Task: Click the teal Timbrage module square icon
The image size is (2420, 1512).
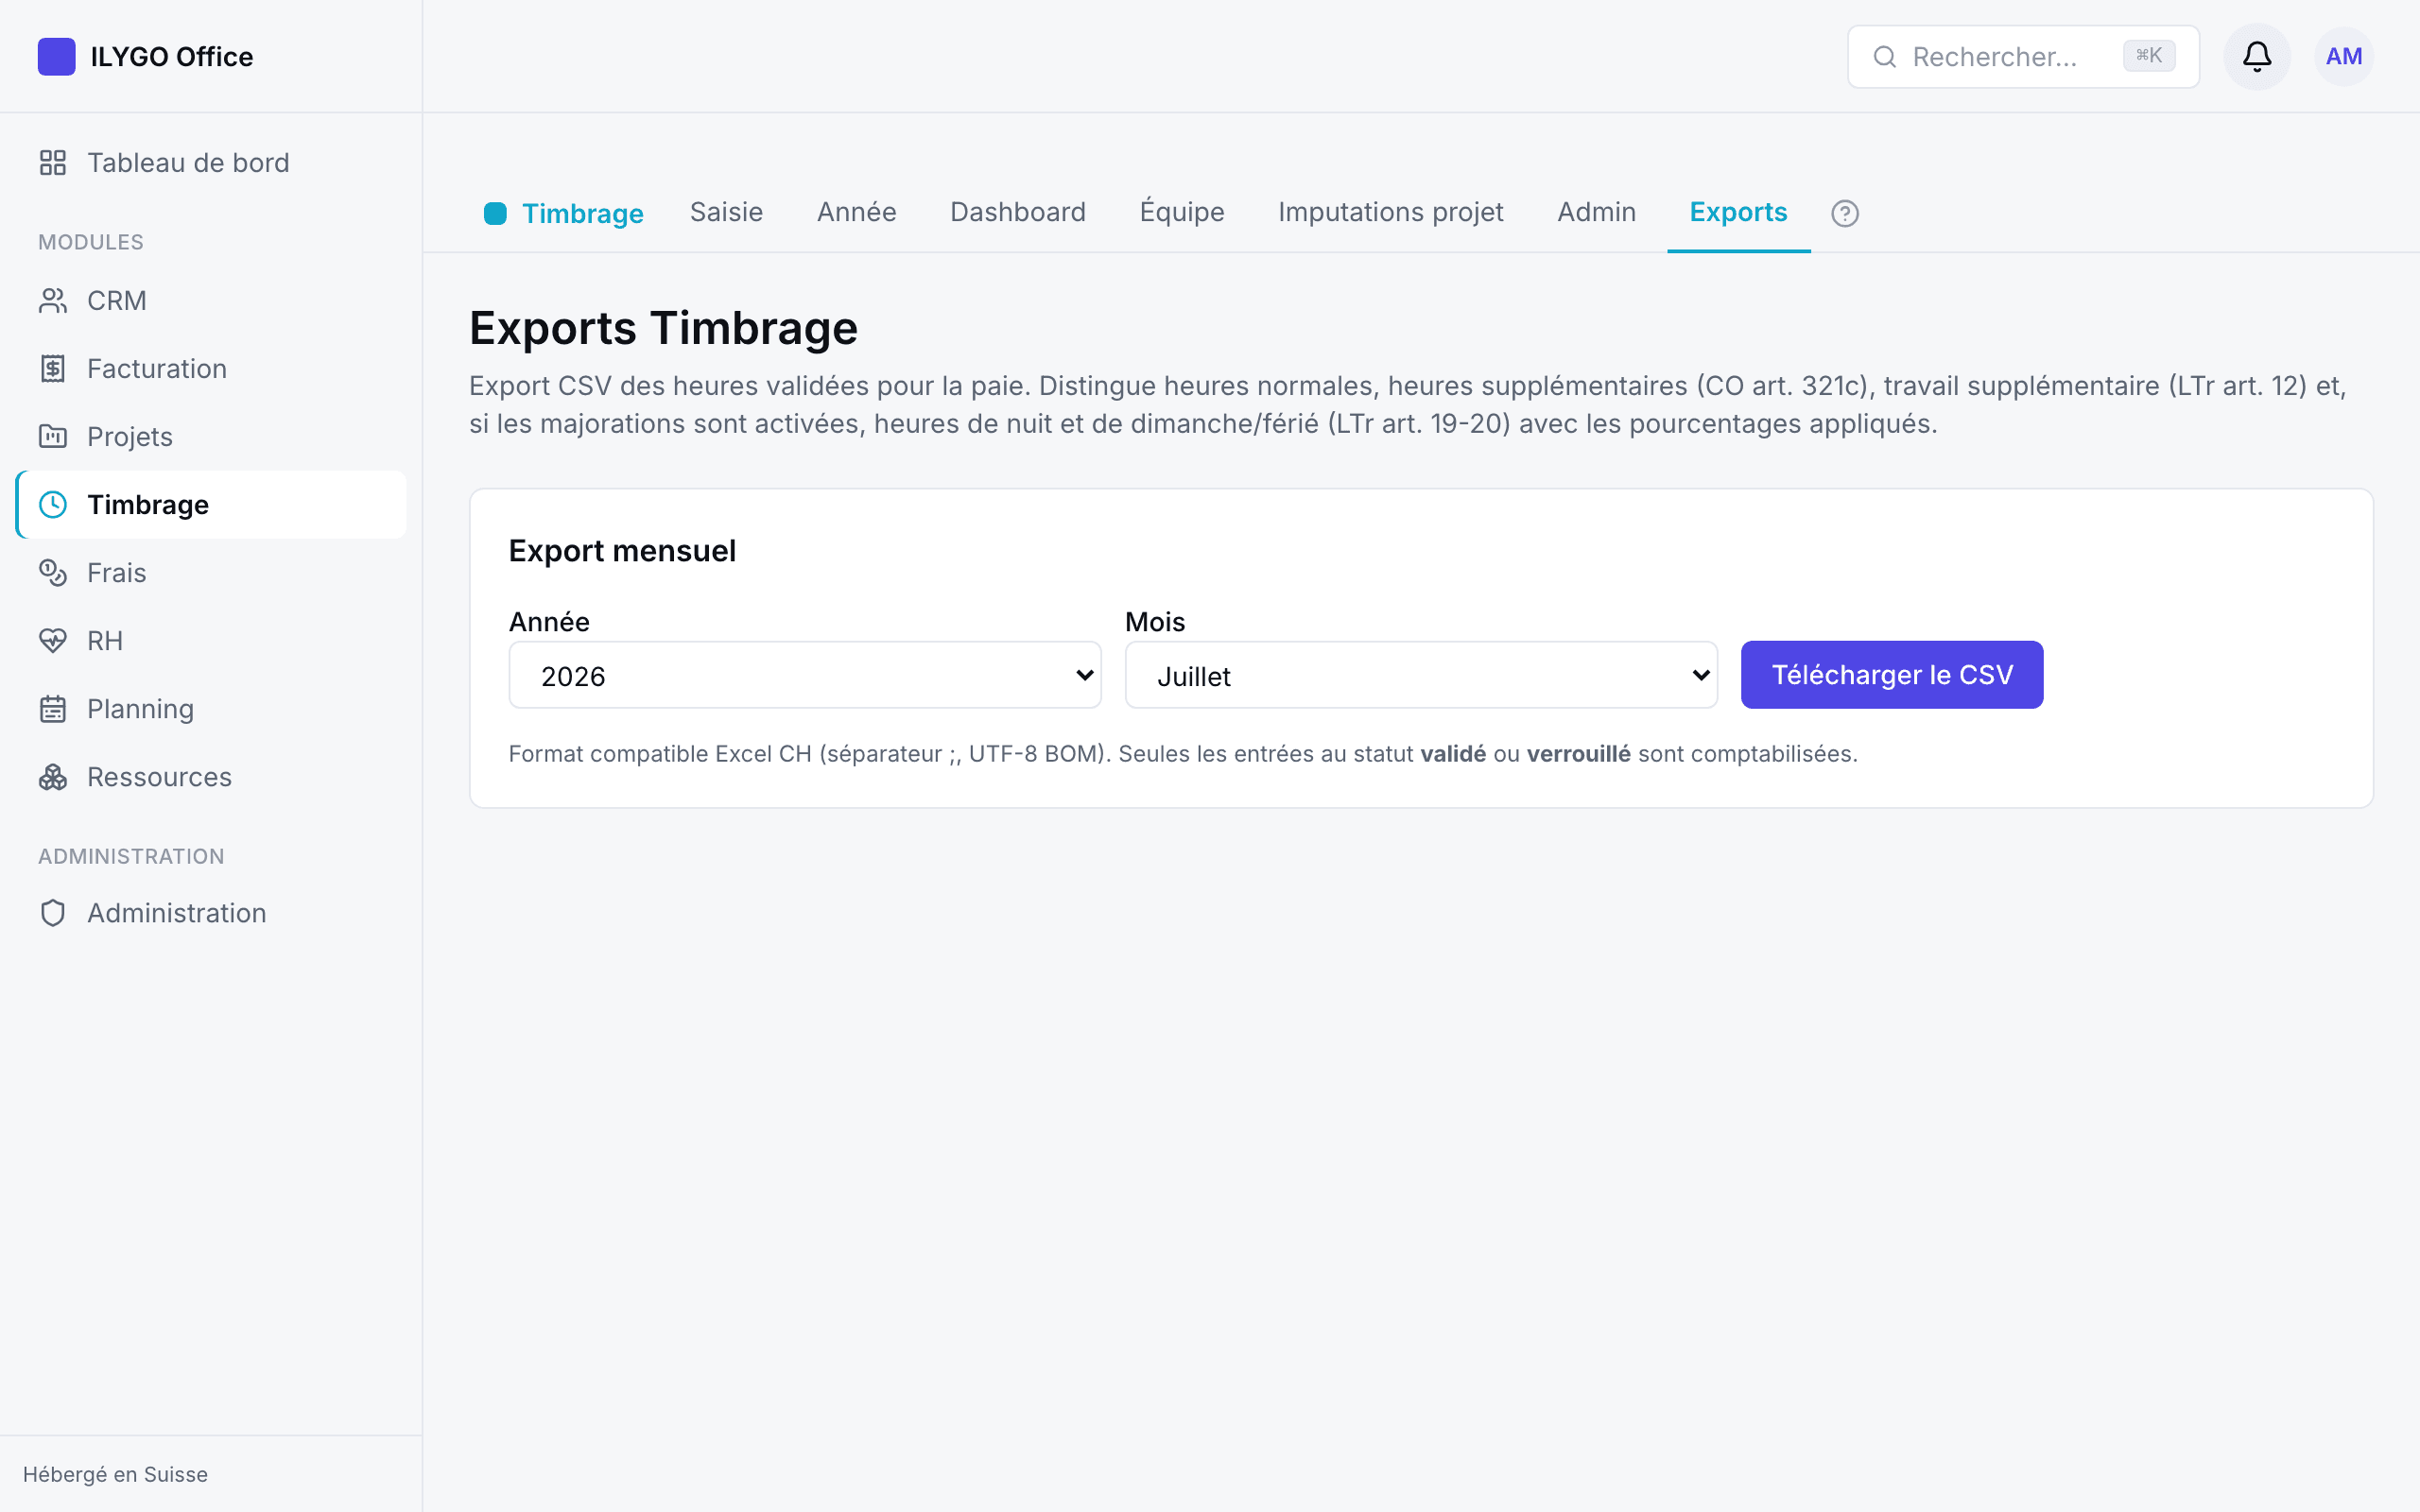Action: 495,213
